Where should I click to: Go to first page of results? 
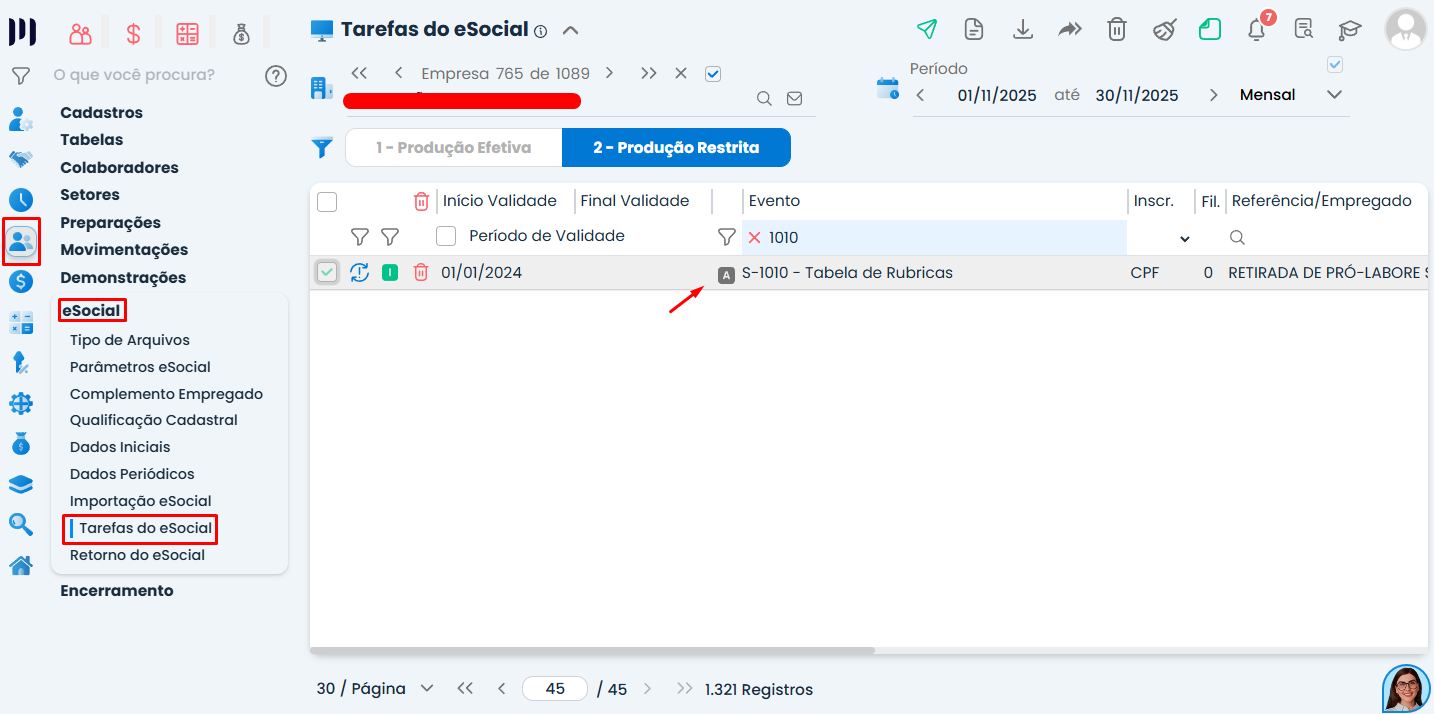[464, 689]
